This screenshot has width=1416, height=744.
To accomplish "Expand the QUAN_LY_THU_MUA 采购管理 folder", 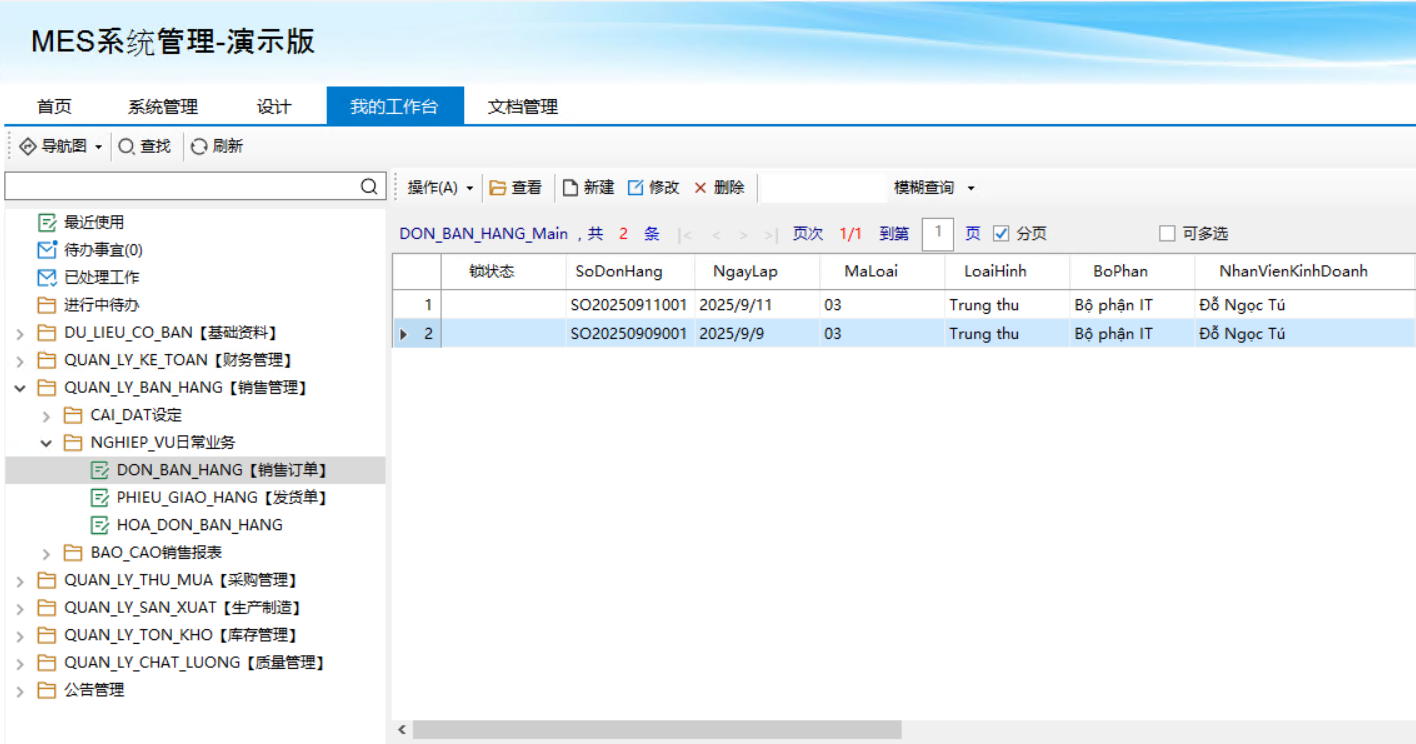I will tap(20, 581).
